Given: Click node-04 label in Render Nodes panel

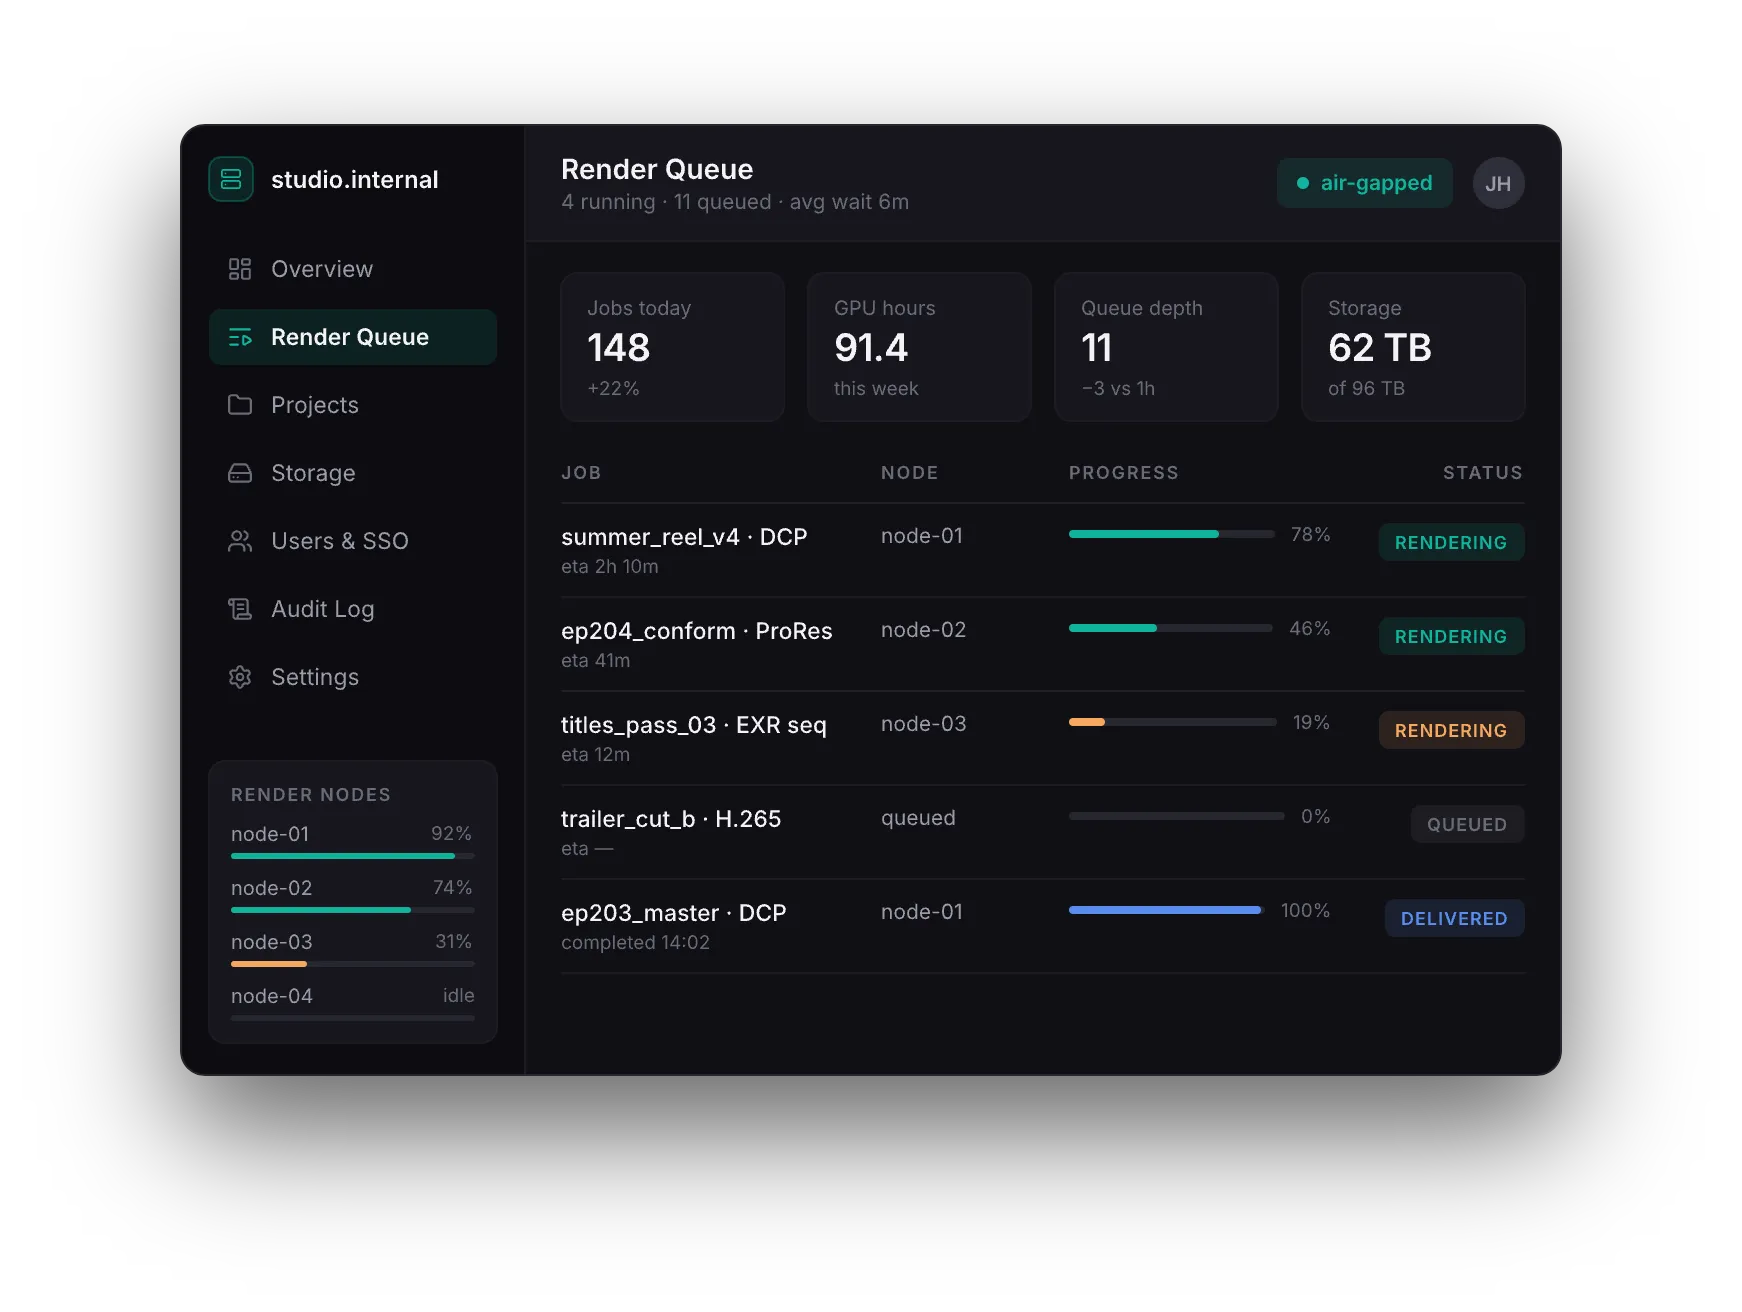Looking at the screenshot, I should [272, 996].
